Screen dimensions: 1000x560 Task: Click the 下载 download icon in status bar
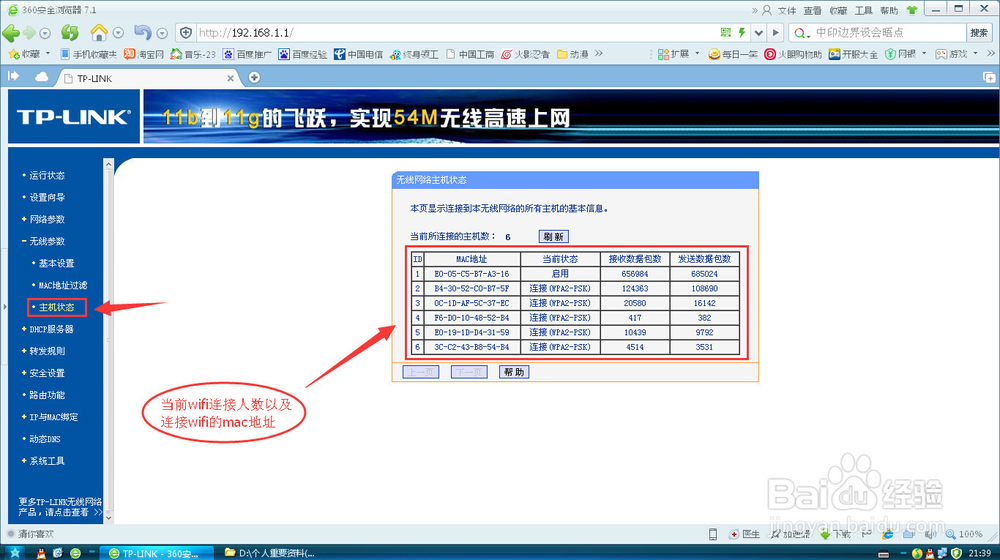(x=835, y=534)
